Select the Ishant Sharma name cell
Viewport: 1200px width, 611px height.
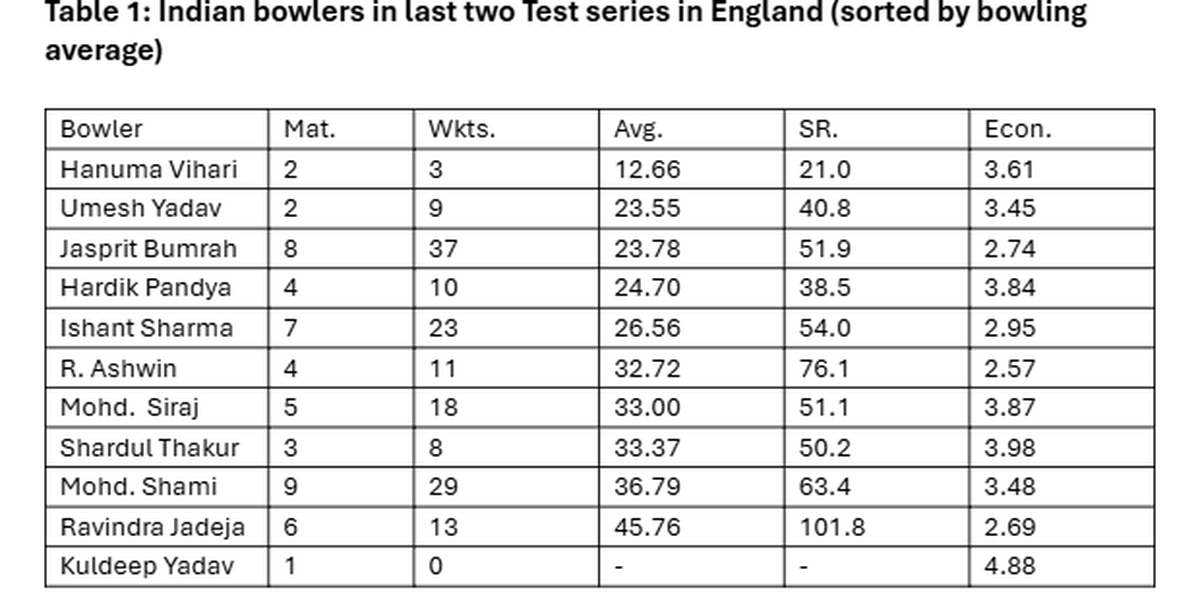[x=146, y=328]
